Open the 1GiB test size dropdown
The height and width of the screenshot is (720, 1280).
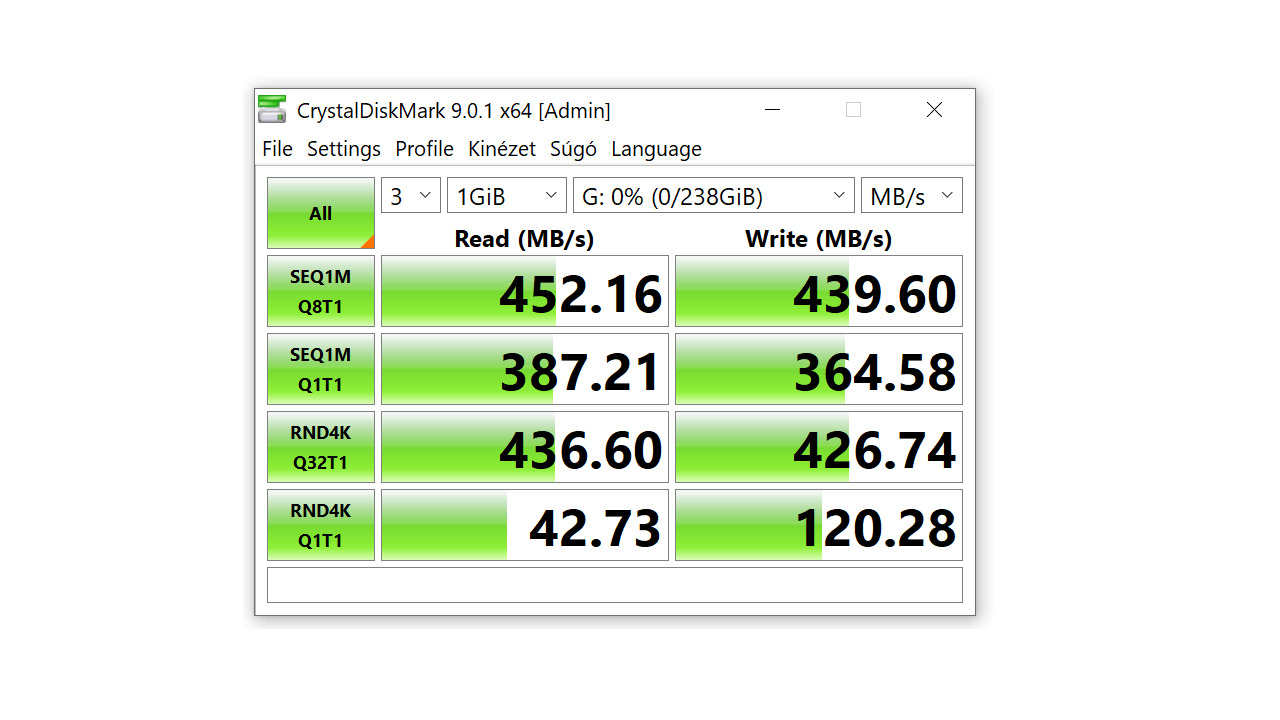pyautogui.click(x=507, y=196)
